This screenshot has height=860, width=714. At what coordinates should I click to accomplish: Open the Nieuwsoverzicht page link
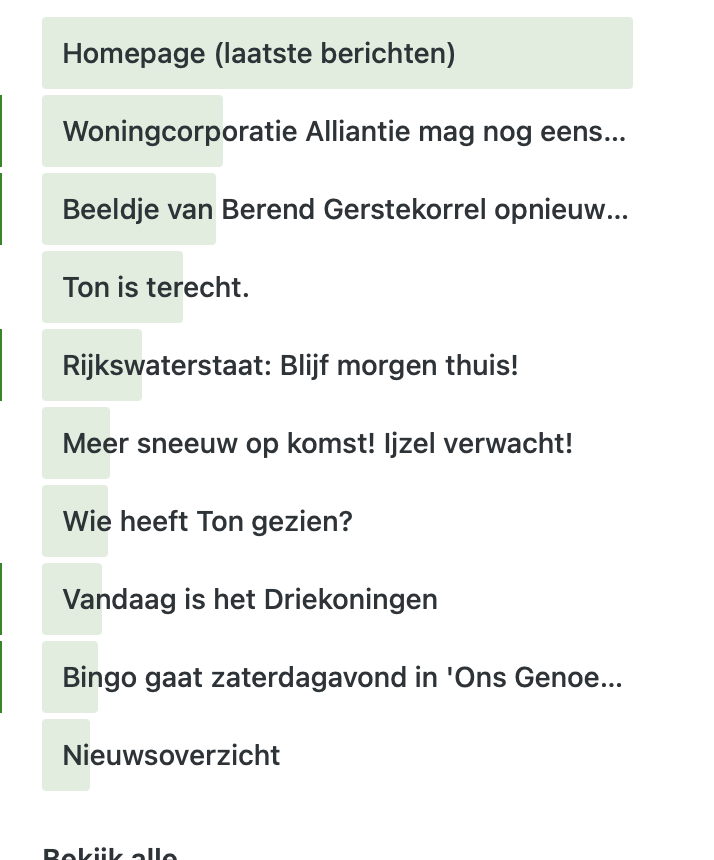tap(171, 755)
